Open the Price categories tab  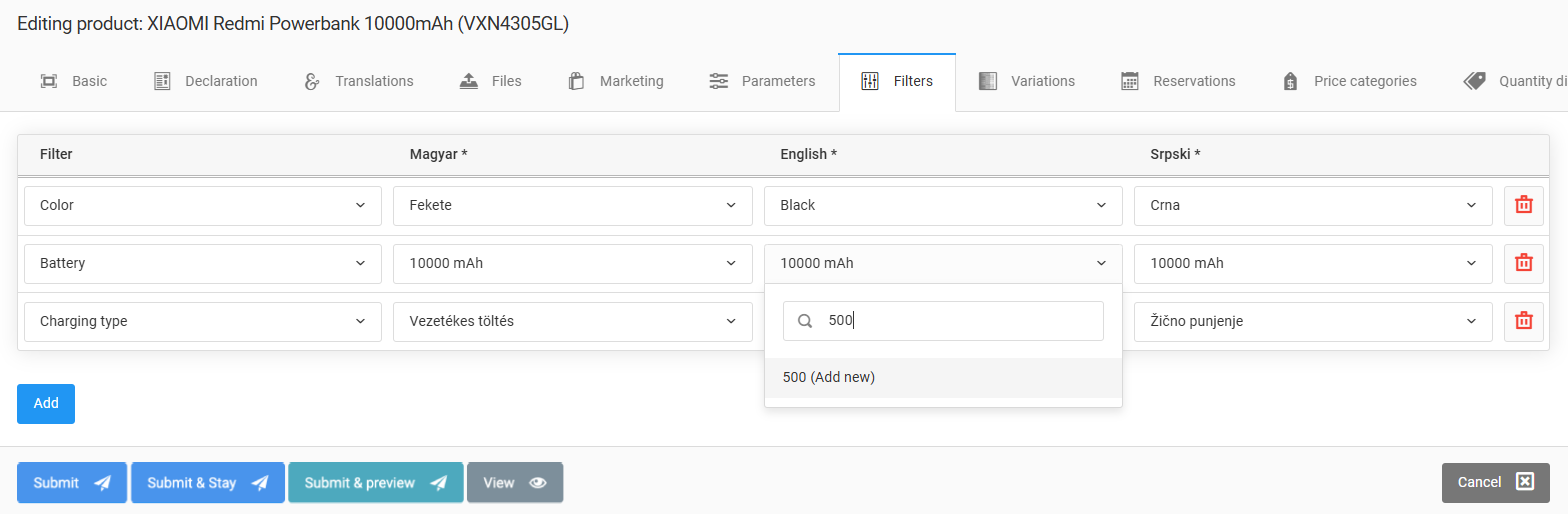(1349, 81)
